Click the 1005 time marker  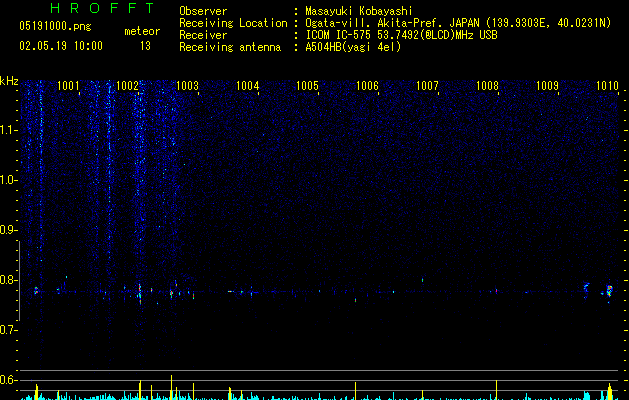pyautogui.click(x=307, y=85)
